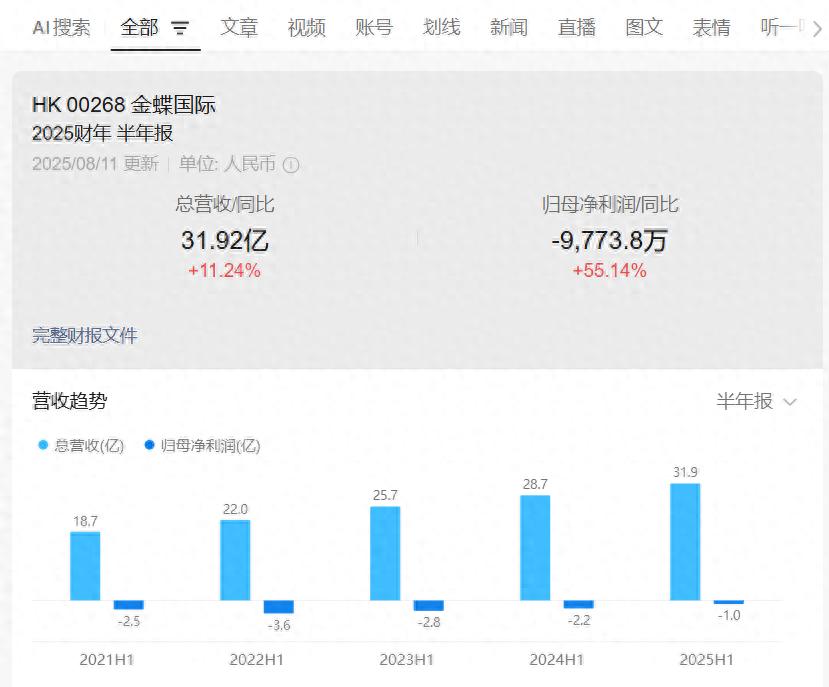Click the 总营收/同比 label

coord(225,204)
